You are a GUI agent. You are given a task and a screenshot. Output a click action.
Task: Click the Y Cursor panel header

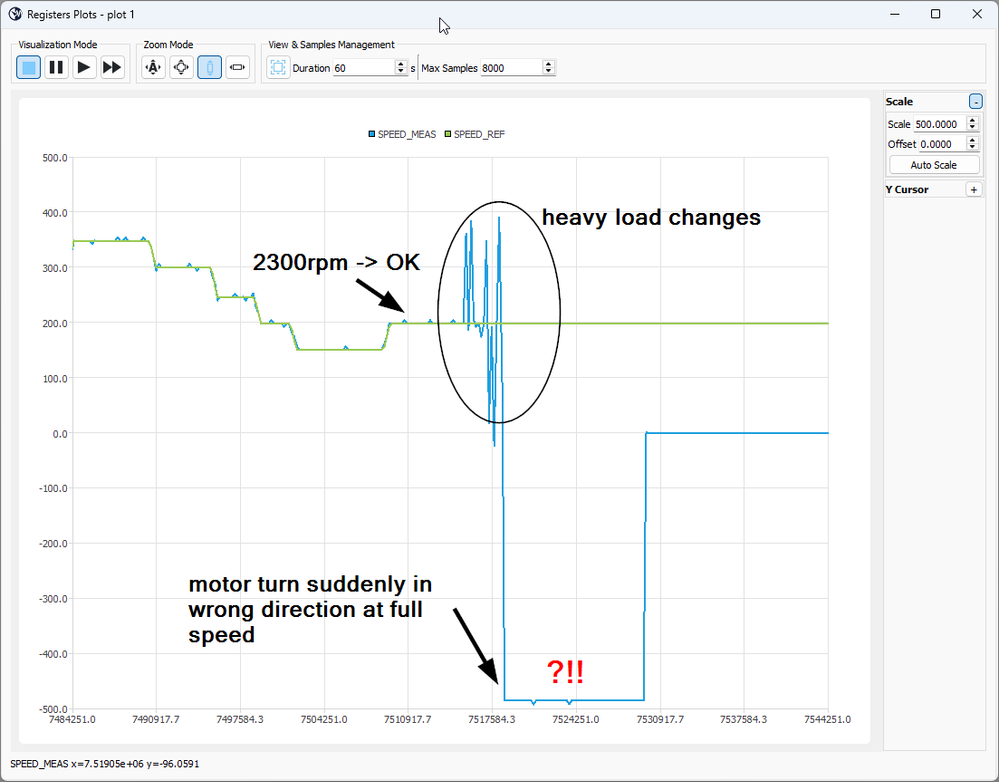(x=907, y=190)
